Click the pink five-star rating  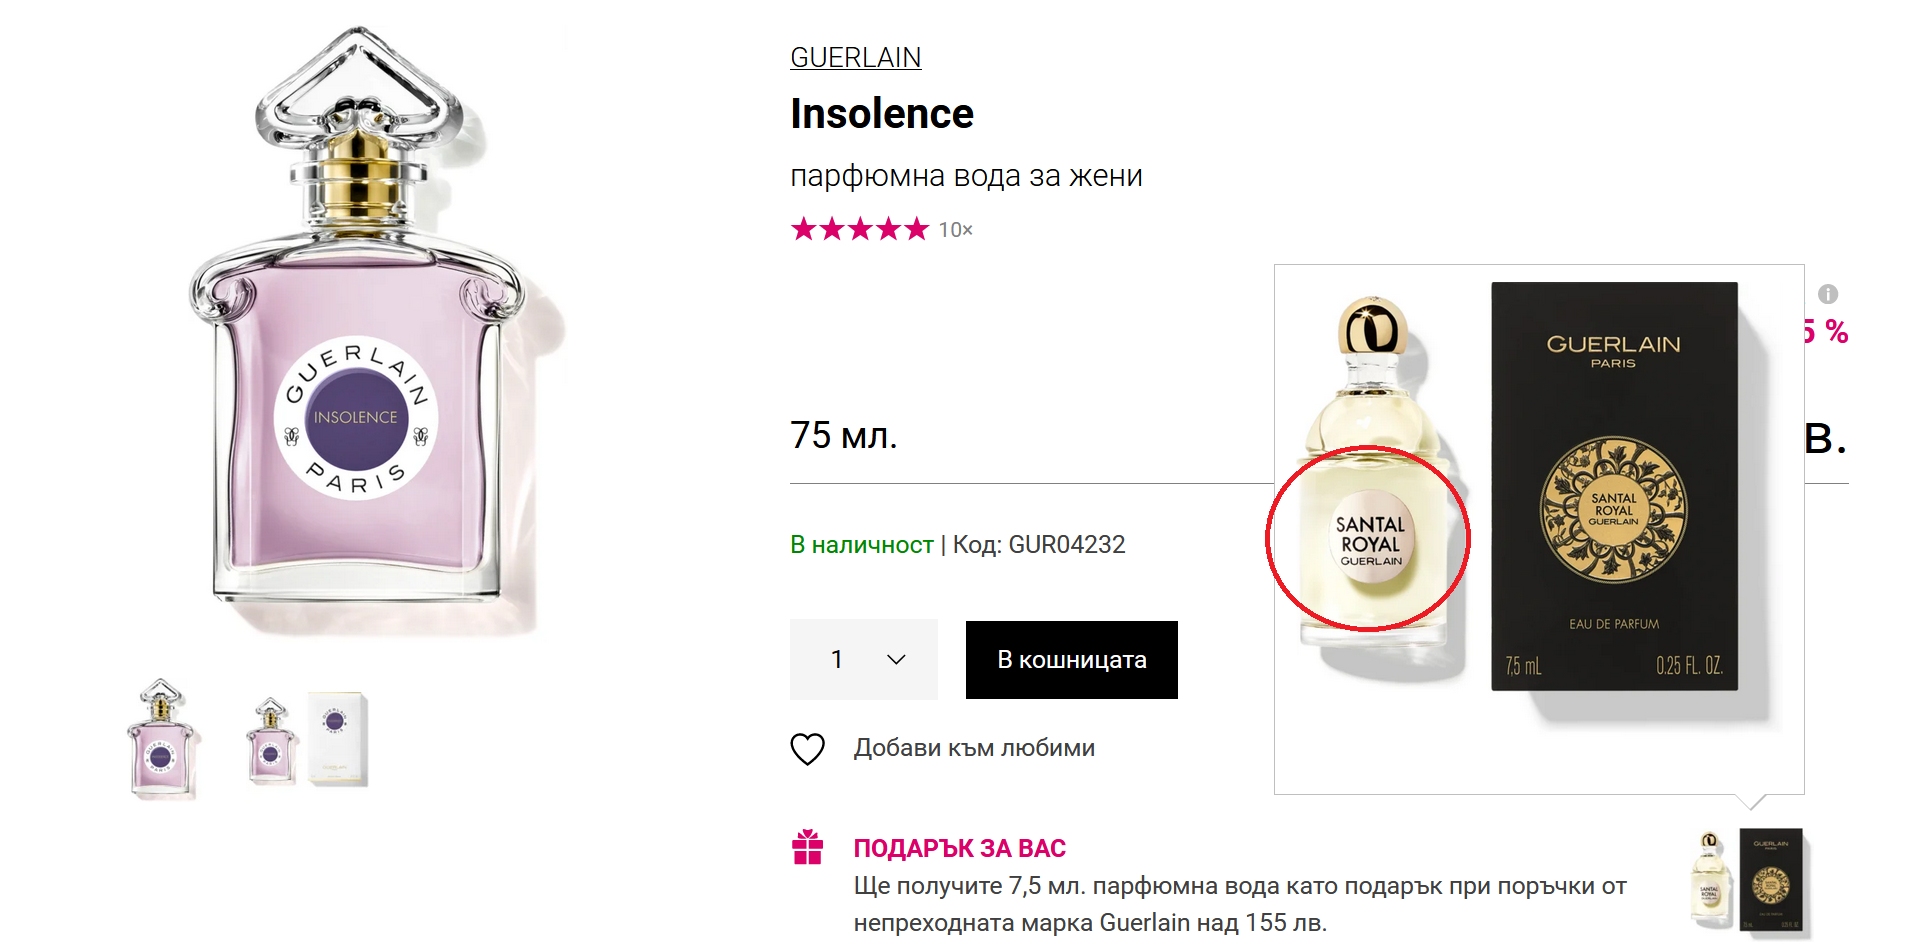[860, 230]
